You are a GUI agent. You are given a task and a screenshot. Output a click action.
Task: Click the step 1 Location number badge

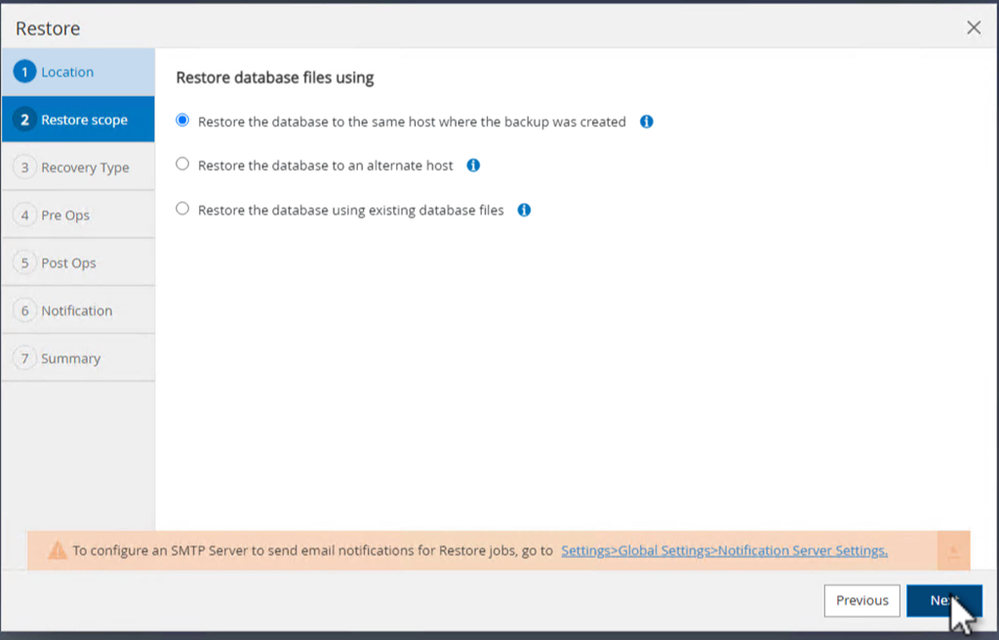coord(26,72)
